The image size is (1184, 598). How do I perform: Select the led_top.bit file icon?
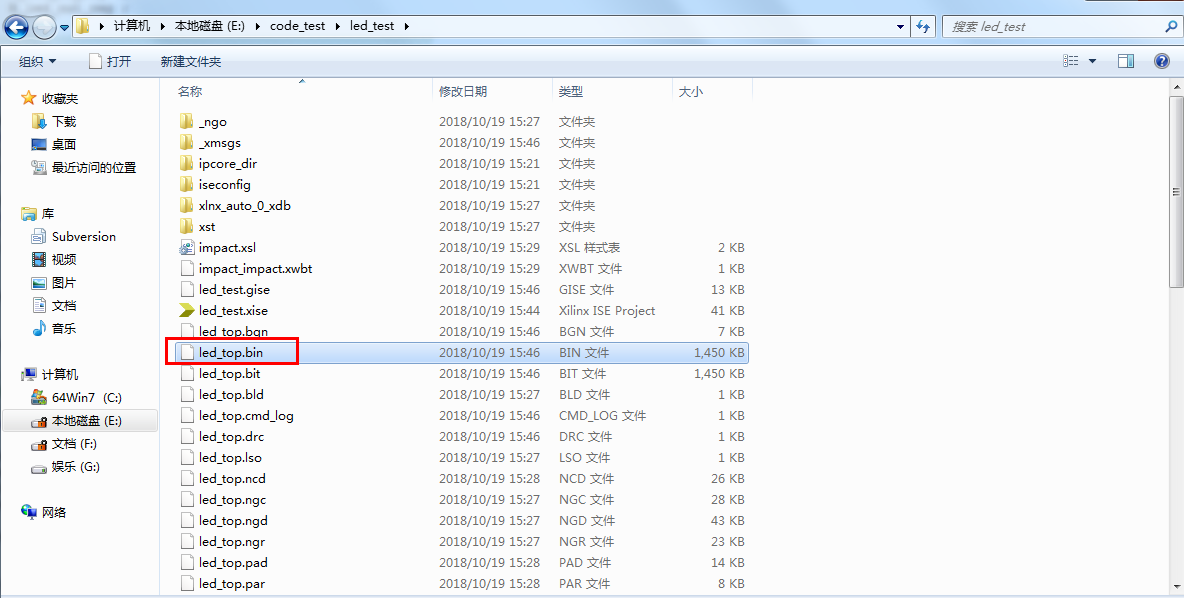click(x=187, y=373)
